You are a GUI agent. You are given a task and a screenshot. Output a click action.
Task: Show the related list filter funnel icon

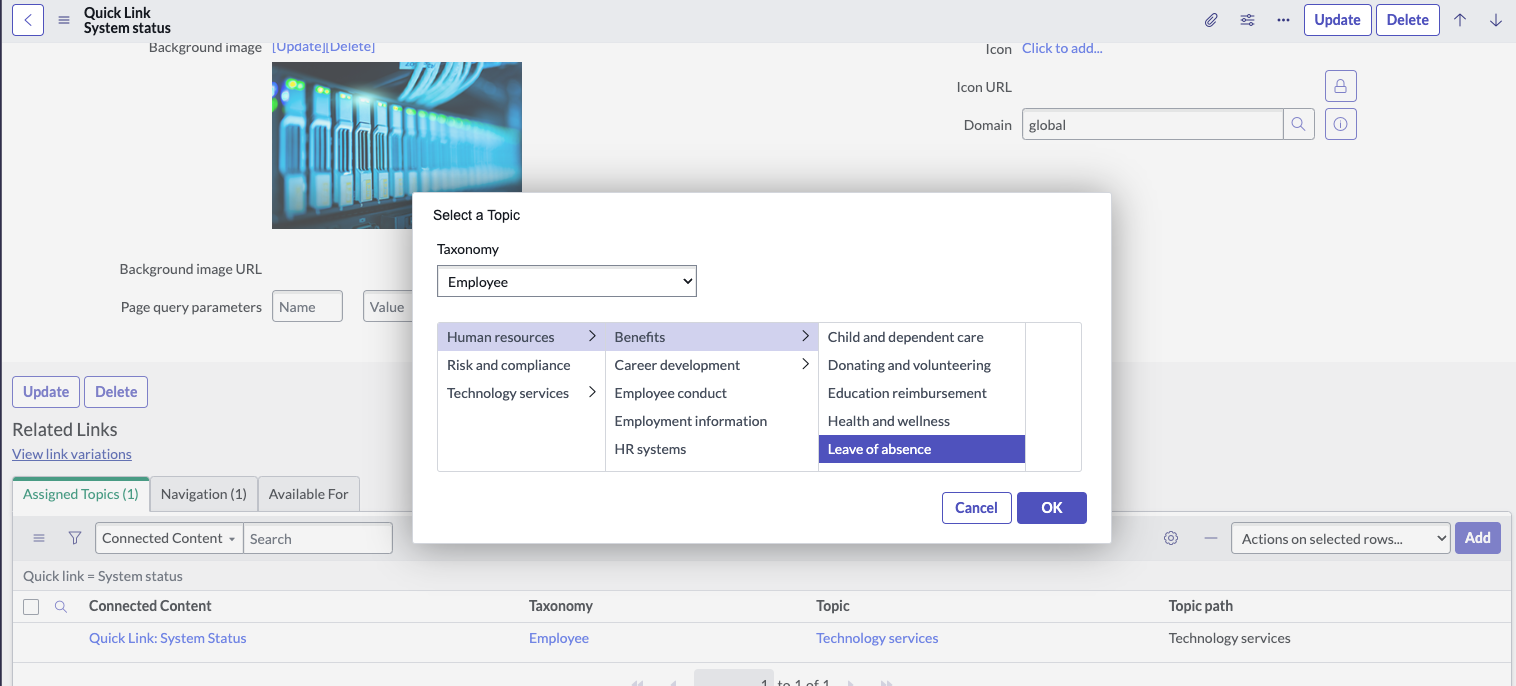click(x=74, y=538)
